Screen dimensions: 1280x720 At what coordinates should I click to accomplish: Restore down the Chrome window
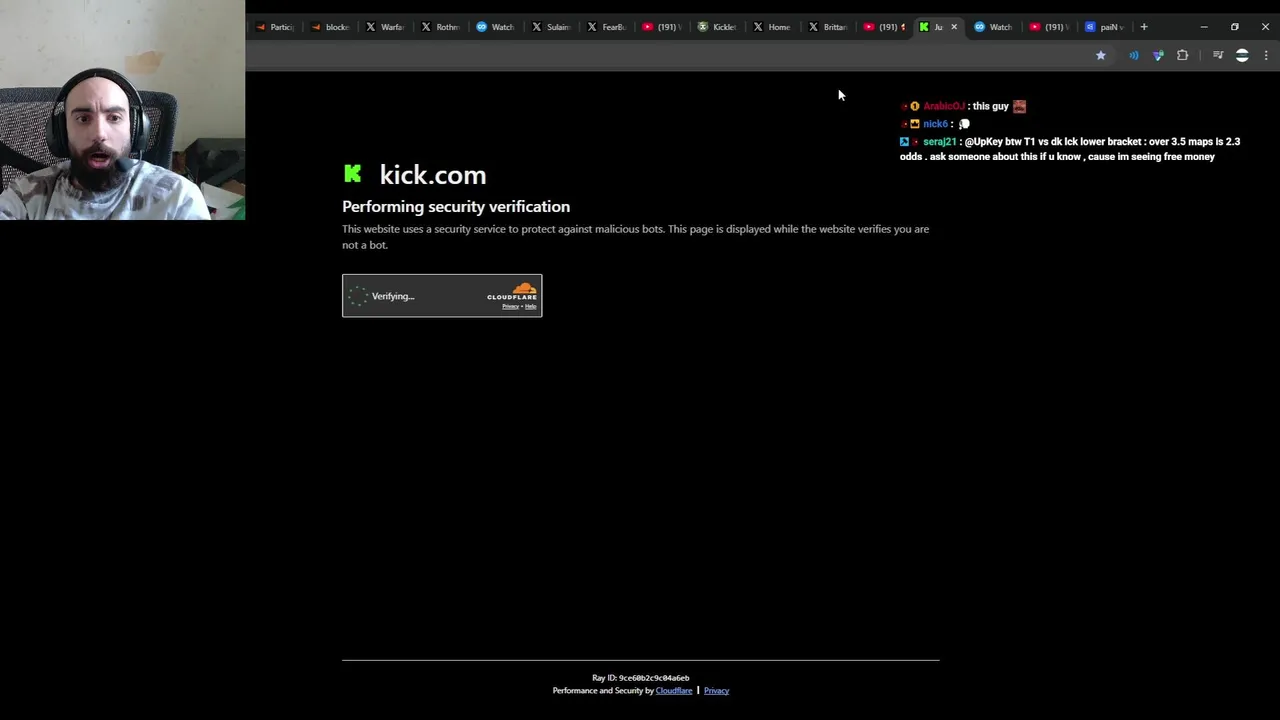tap(1235, 27)
